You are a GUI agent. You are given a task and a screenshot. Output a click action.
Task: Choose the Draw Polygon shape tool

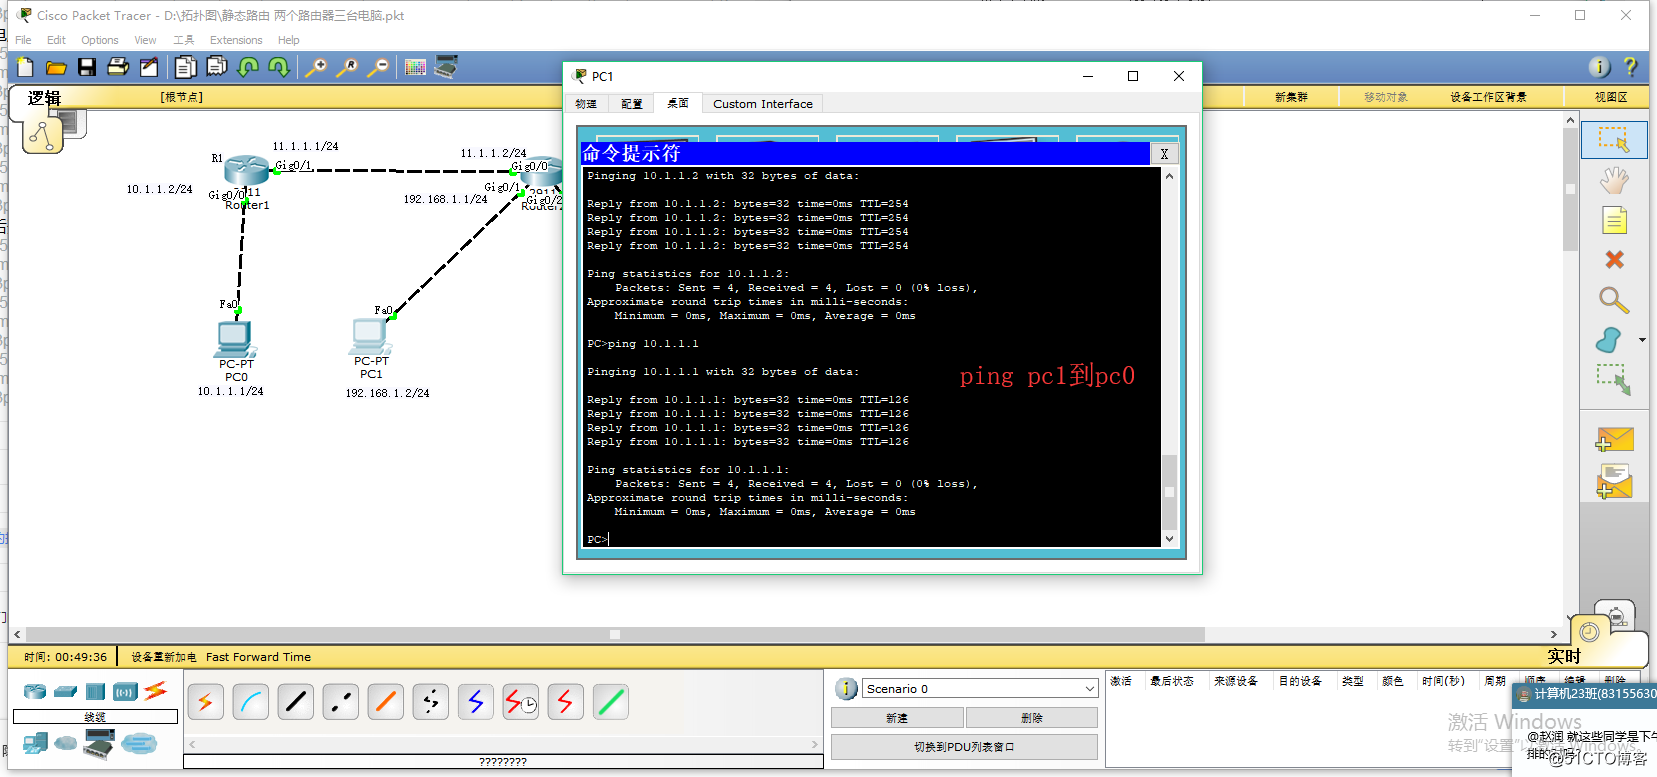pos(1609,340)
